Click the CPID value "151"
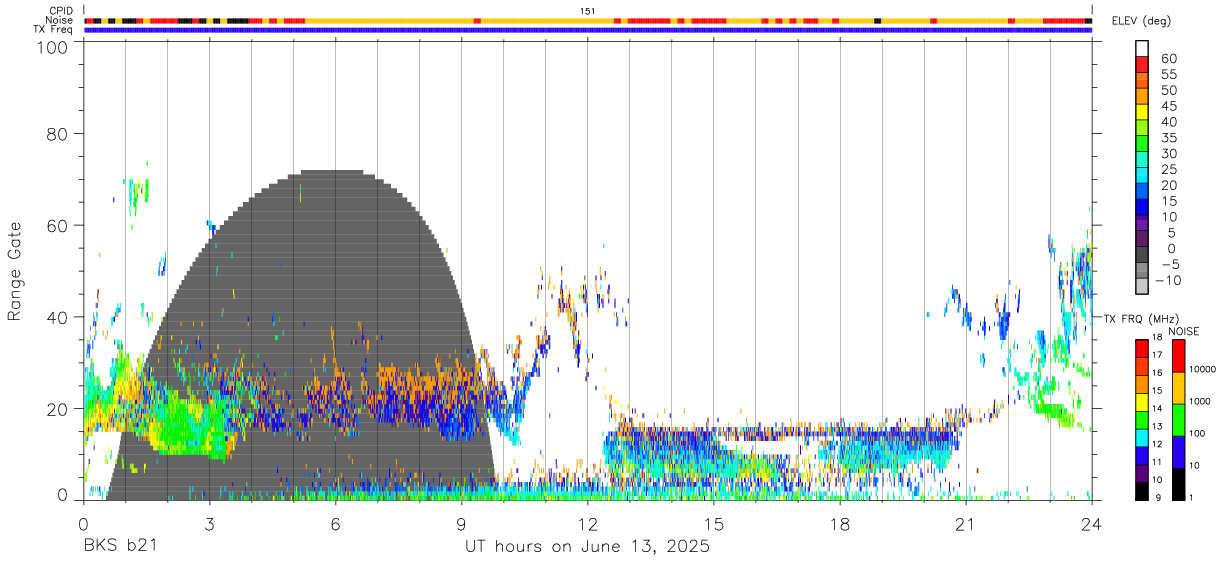1228x567 pixels. click(588, 11)
